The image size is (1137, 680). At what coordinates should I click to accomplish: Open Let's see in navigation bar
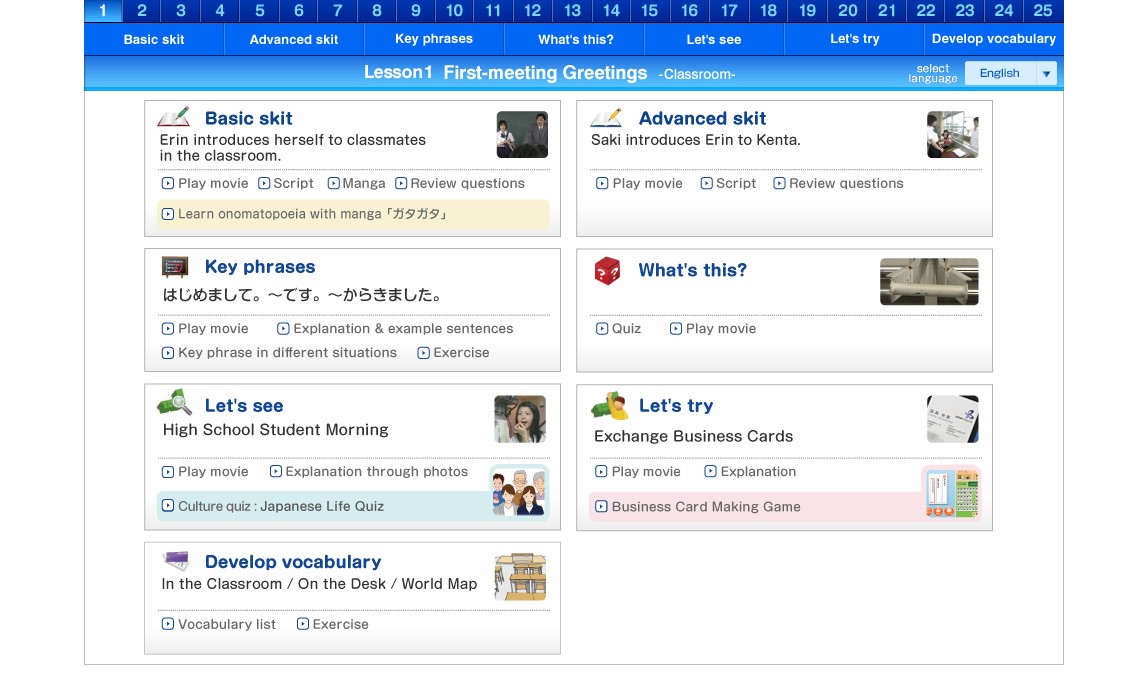click(x=714, y=39)
